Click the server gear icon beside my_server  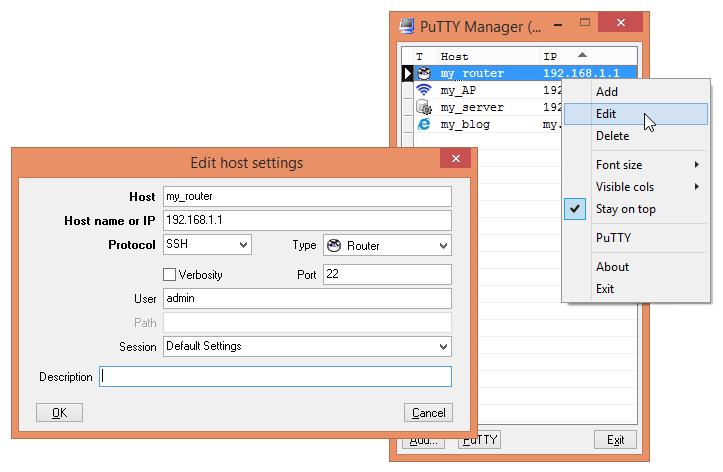click(424, 107)
